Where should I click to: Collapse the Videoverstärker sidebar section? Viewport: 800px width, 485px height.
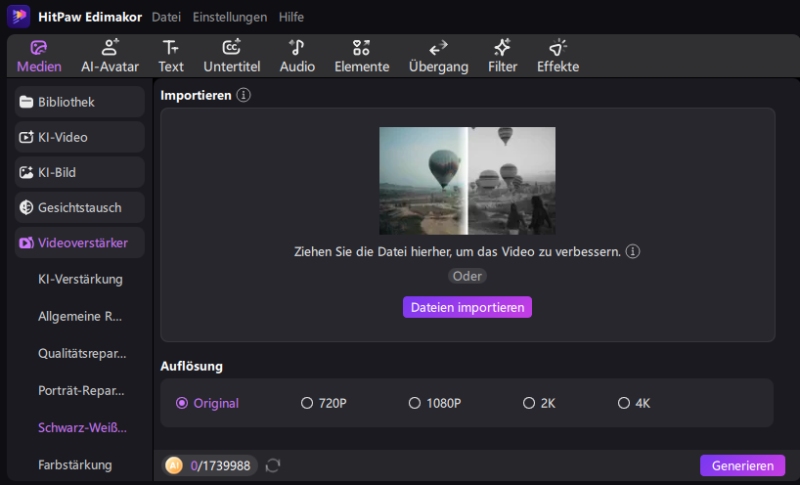pyautogui.click(x=79, y=243)
